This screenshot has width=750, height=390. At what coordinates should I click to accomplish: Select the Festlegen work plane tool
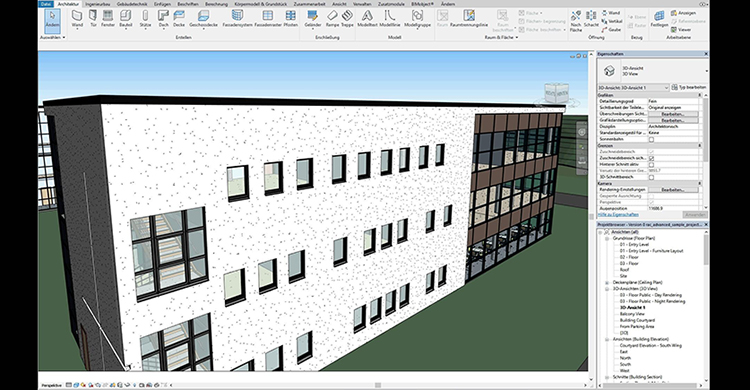(659, 19)
